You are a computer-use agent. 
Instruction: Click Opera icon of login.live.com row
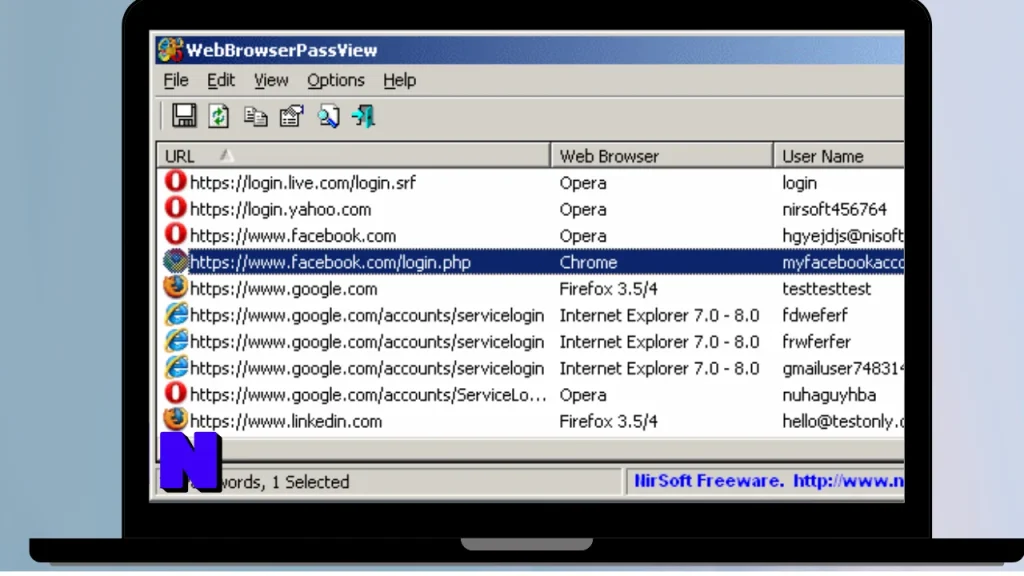(175, 182)
